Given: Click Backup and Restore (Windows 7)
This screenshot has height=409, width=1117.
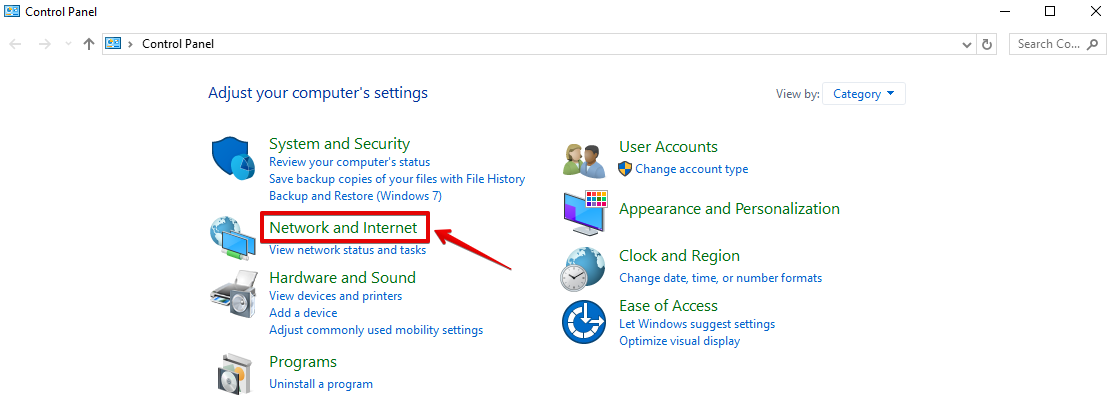Looking at the screenshot, I should [x=354, y=196].
